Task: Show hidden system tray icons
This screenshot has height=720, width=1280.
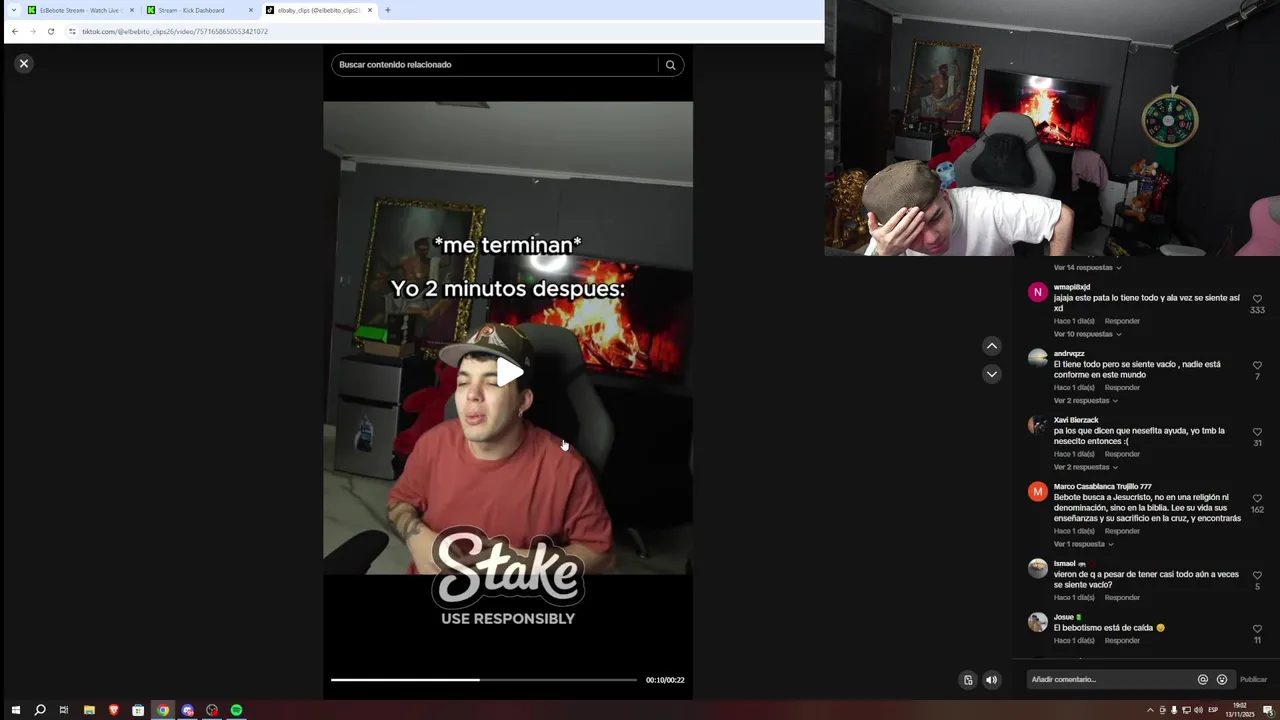Action: 1151,710
